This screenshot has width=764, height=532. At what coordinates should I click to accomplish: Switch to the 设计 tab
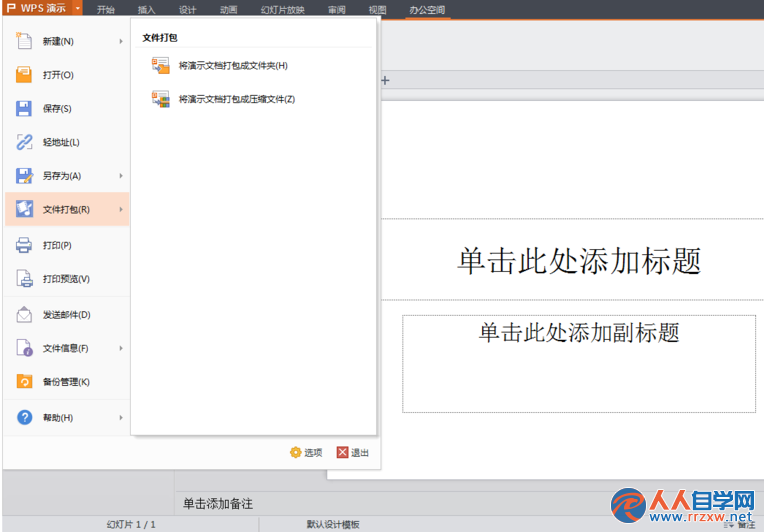click(187, 10)
